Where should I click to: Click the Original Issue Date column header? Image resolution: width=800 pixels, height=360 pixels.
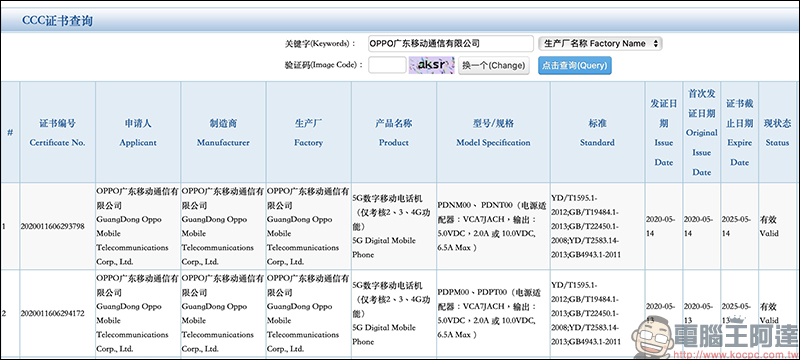702,133
